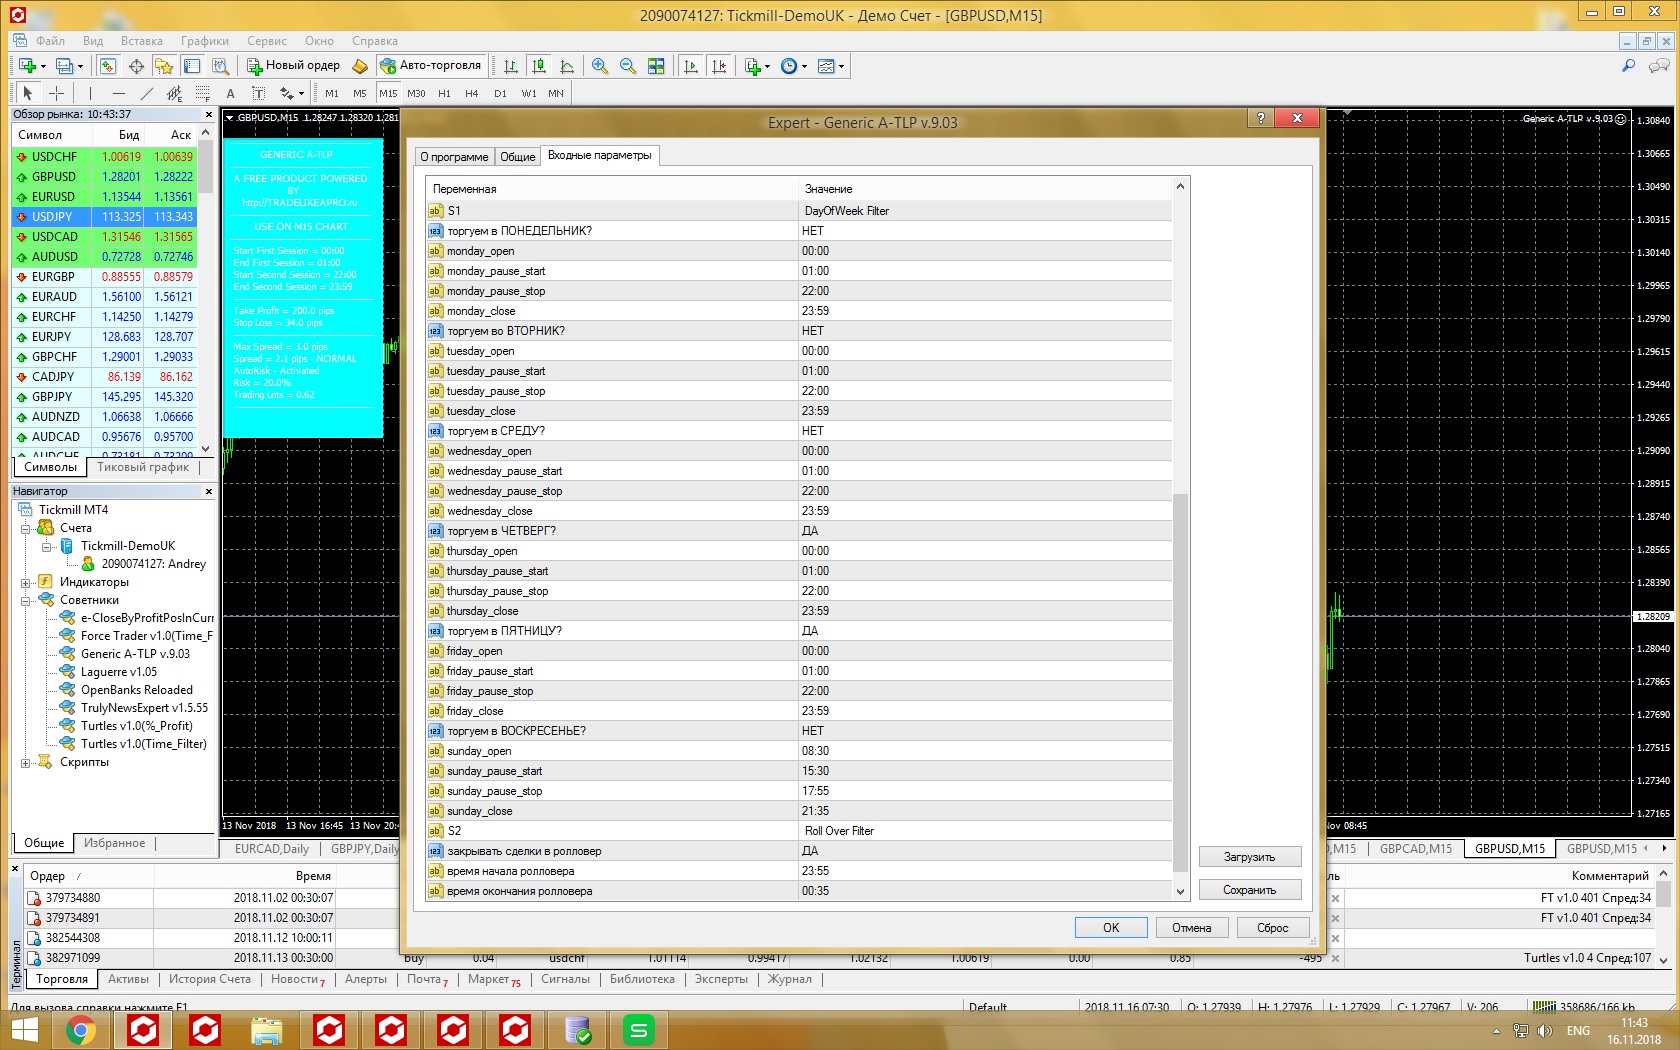Toggle the Авто-торговля button
1680x1050 pixels.
[430, 66]
